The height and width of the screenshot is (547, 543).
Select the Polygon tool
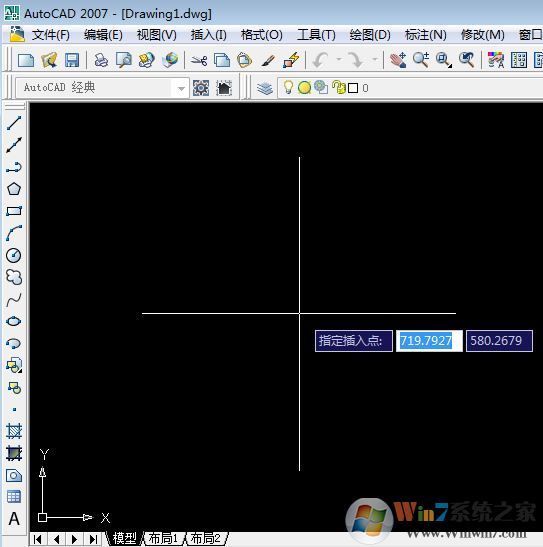click(x=14, y=189)
